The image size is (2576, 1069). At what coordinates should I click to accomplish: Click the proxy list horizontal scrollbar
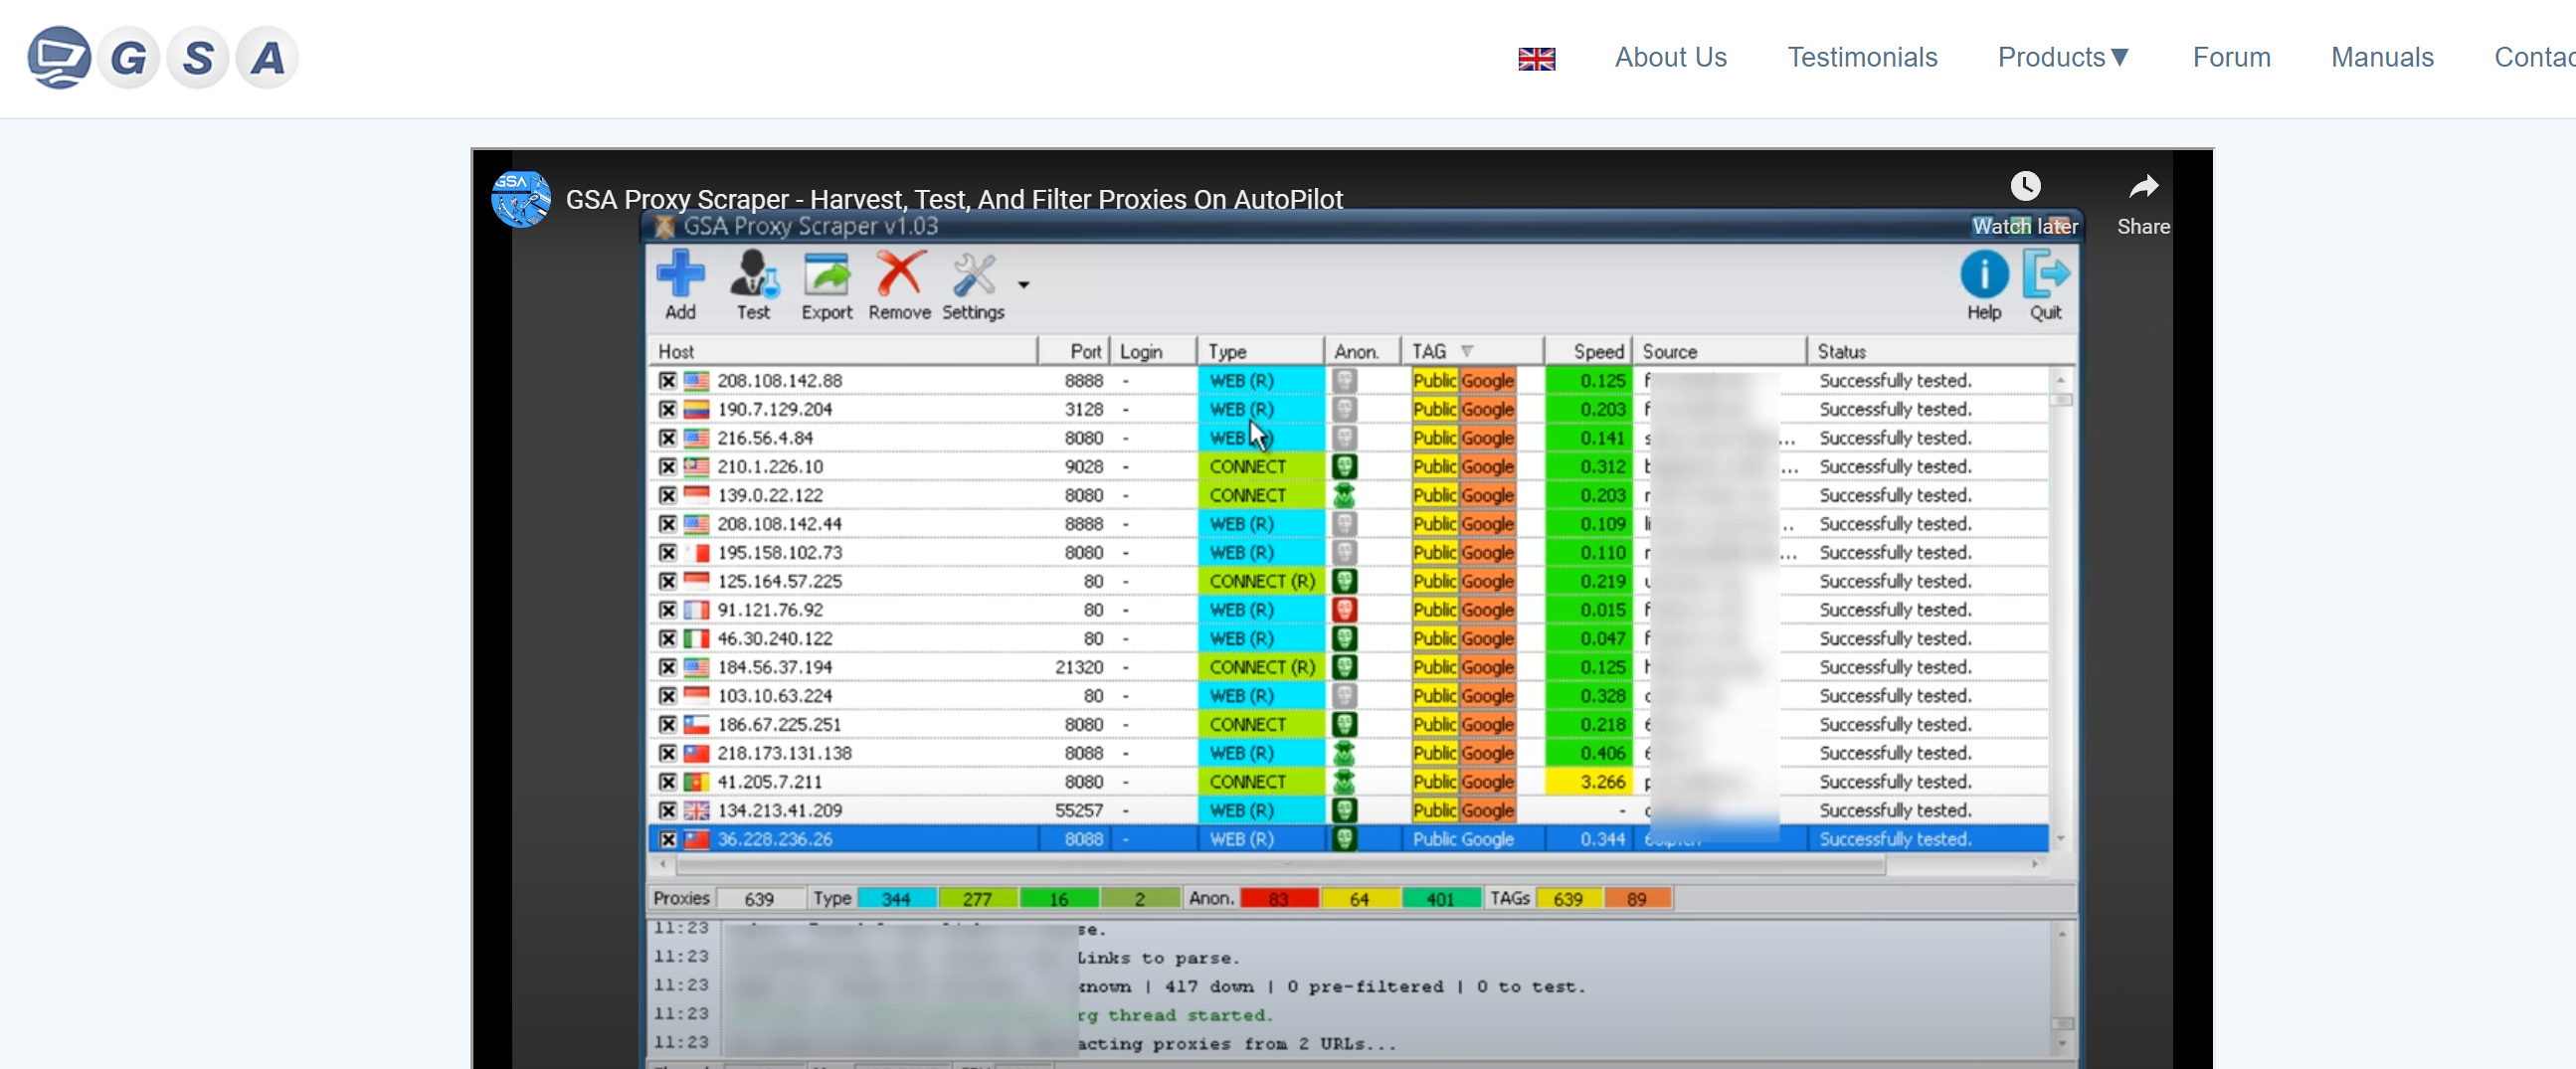[1349, 864]
